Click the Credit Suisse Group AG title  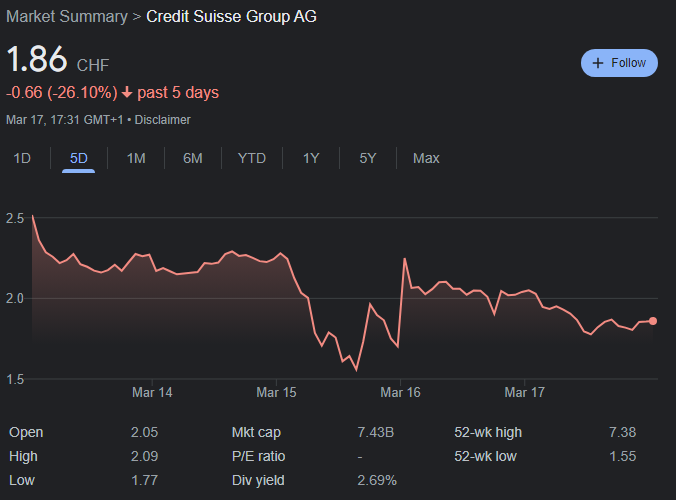tap(232, 17)
